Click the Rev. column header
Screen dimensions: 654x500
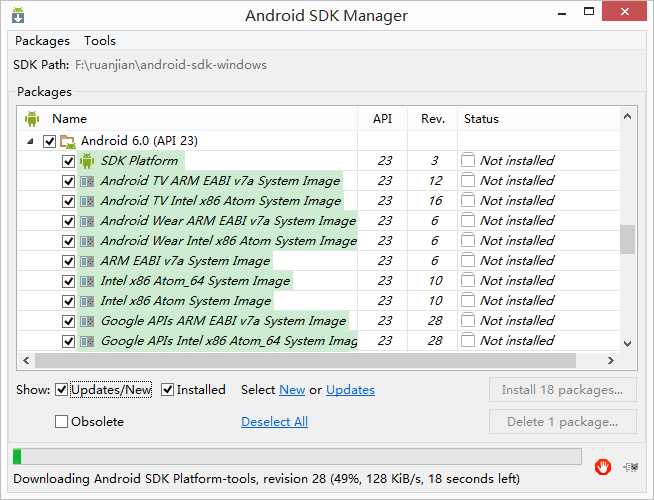433,119
